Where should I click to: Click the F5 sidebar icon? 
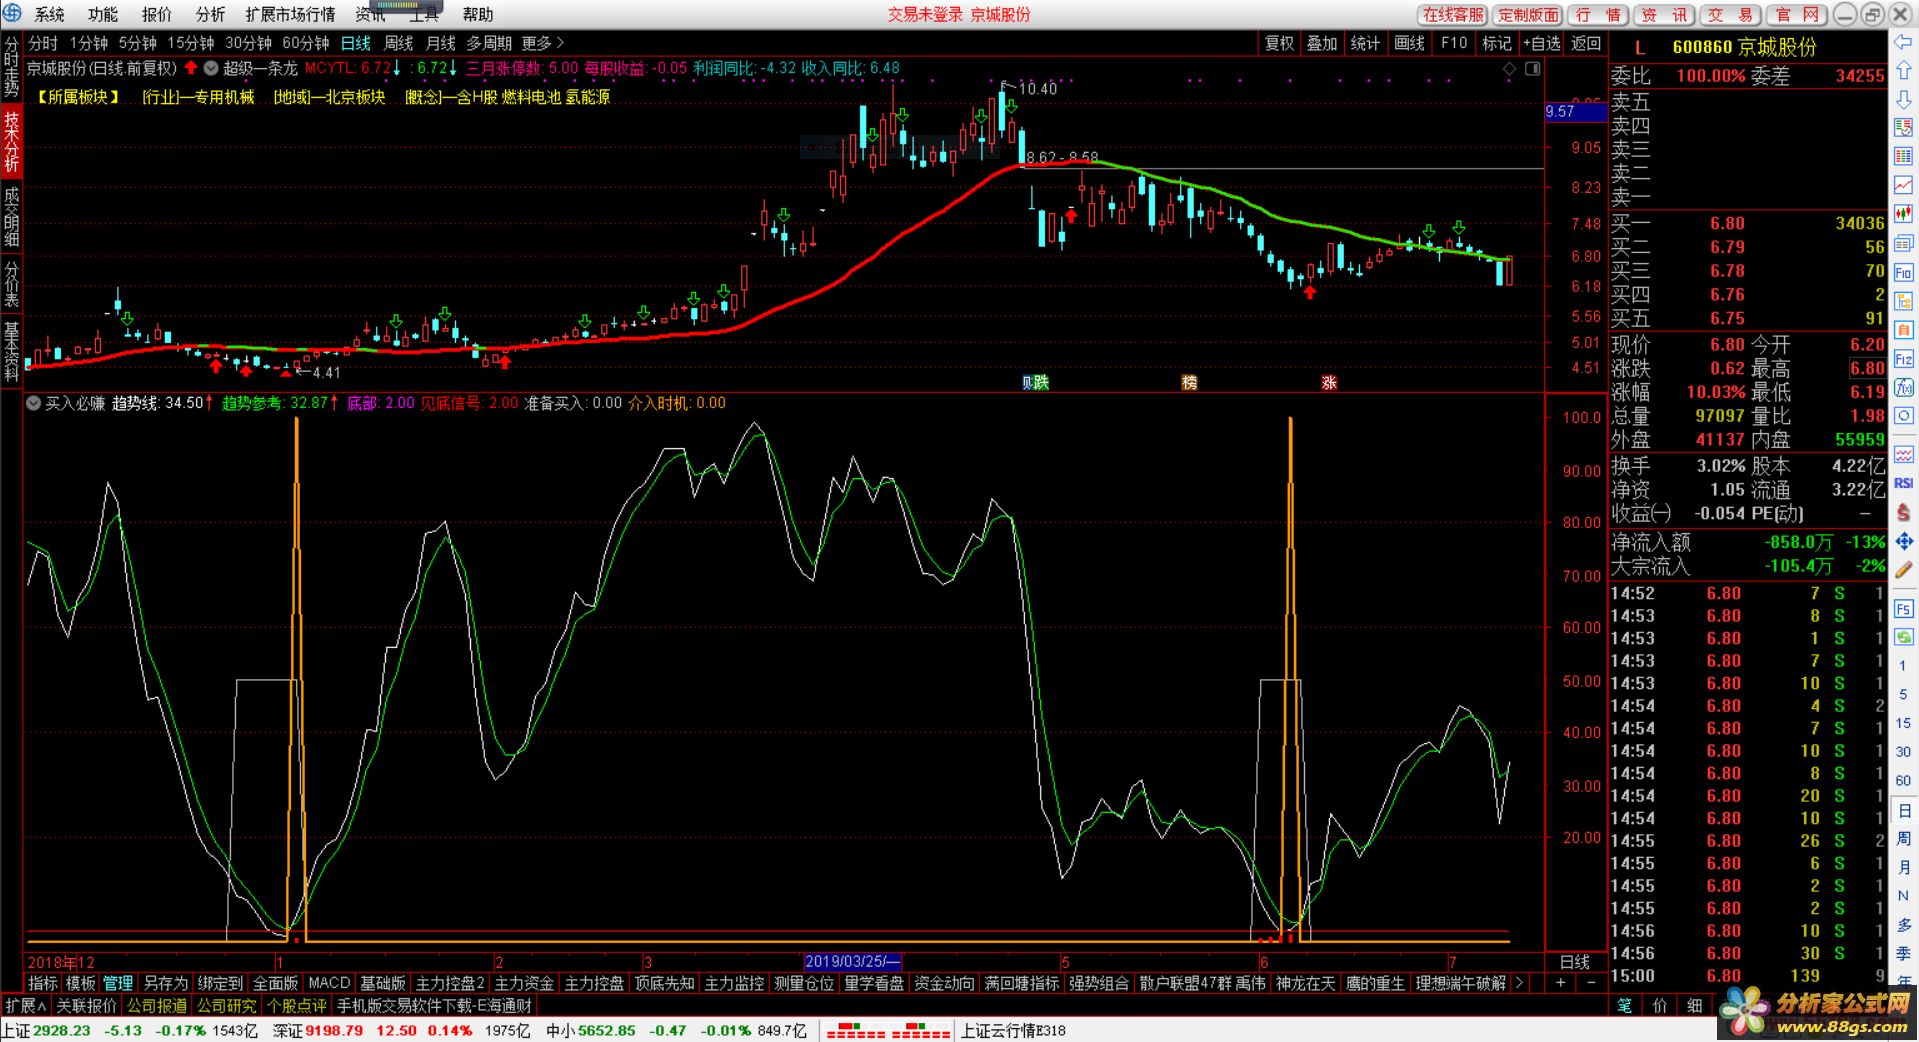(x=1903, y=609)
